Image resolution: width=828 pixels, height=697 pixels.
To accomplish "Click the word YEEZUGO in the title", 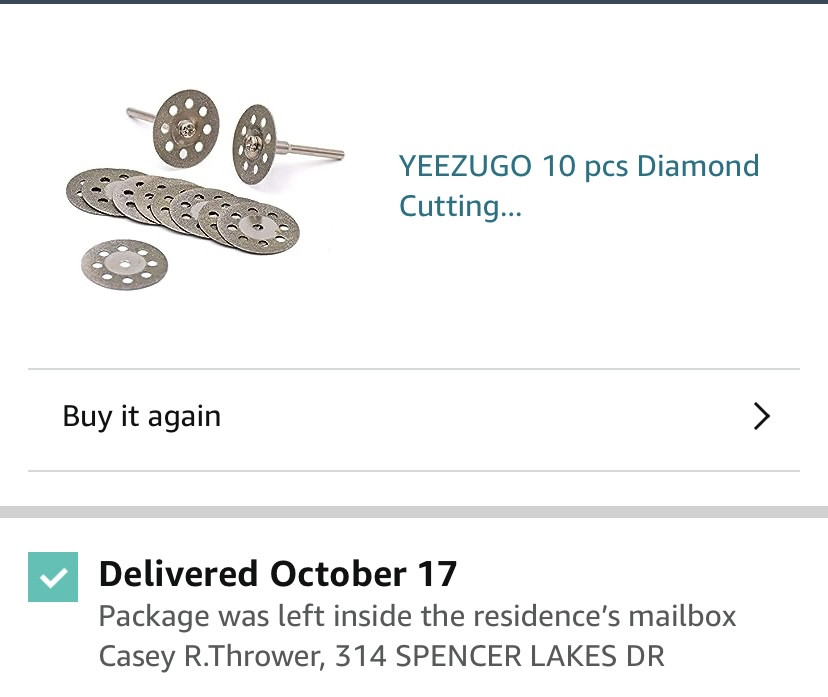I will tap(465, 166).
